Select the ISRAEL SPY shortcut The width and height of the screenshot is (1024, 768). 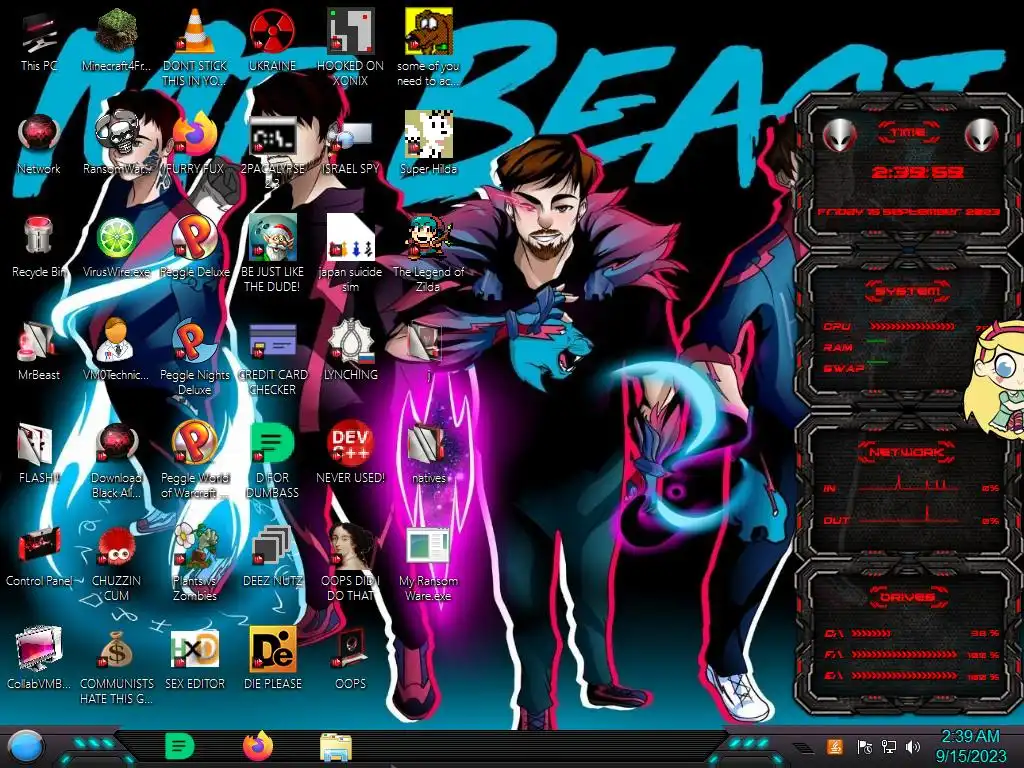point(350,137)
